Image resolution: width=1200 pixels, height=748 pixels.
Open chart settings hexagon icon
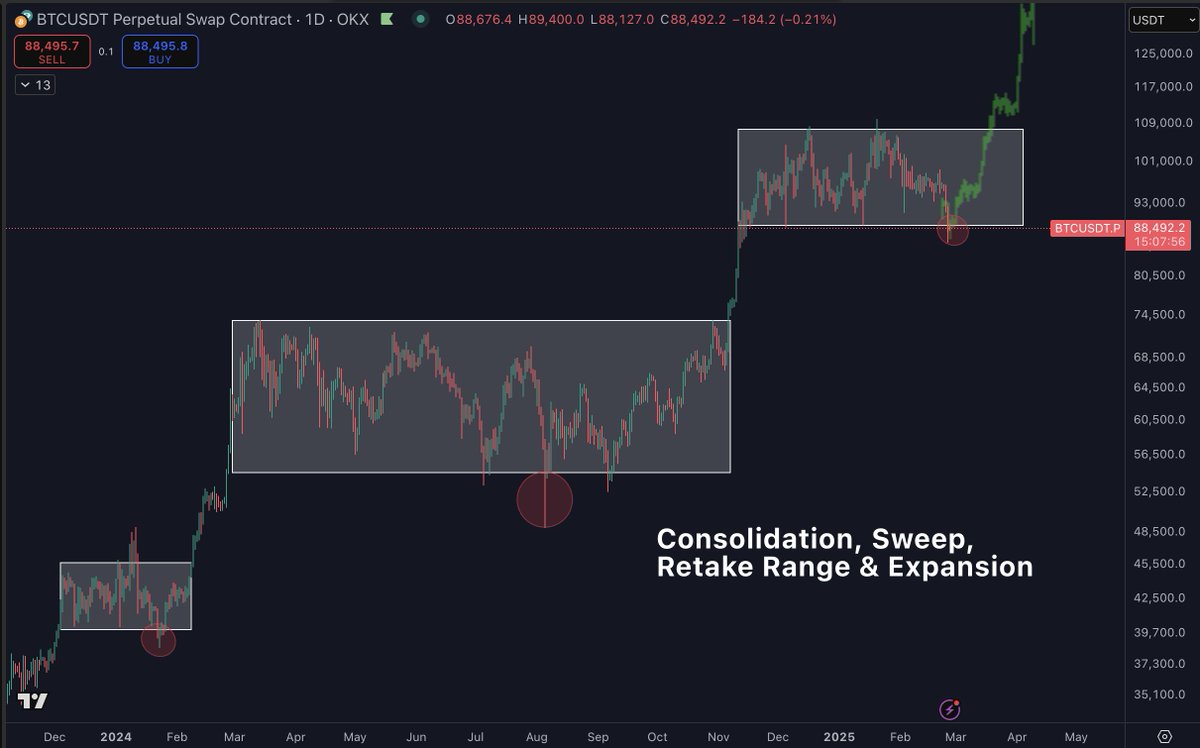1164,737
